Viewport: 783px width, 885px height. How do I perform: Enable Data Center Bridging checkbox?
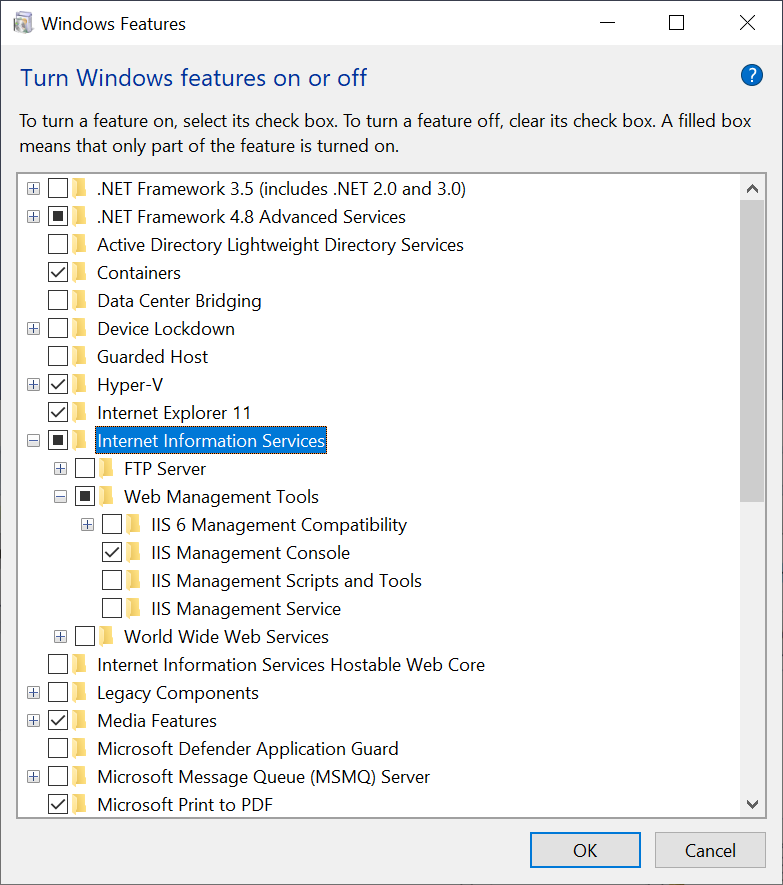point(58,301)
